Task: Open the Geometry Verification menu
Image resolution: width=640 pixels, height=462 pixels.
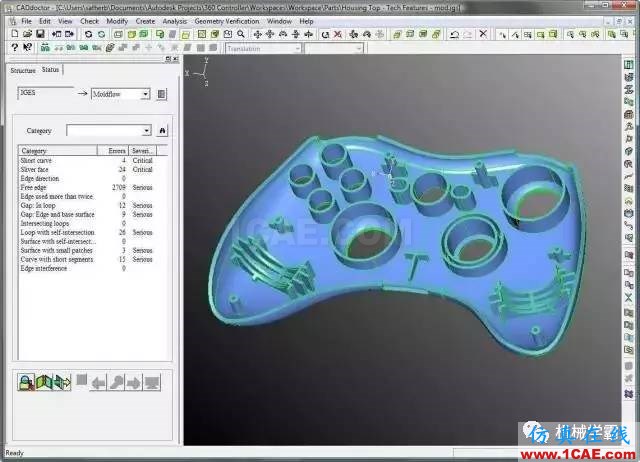Action: pyautogui.click(x=227, y=21)
